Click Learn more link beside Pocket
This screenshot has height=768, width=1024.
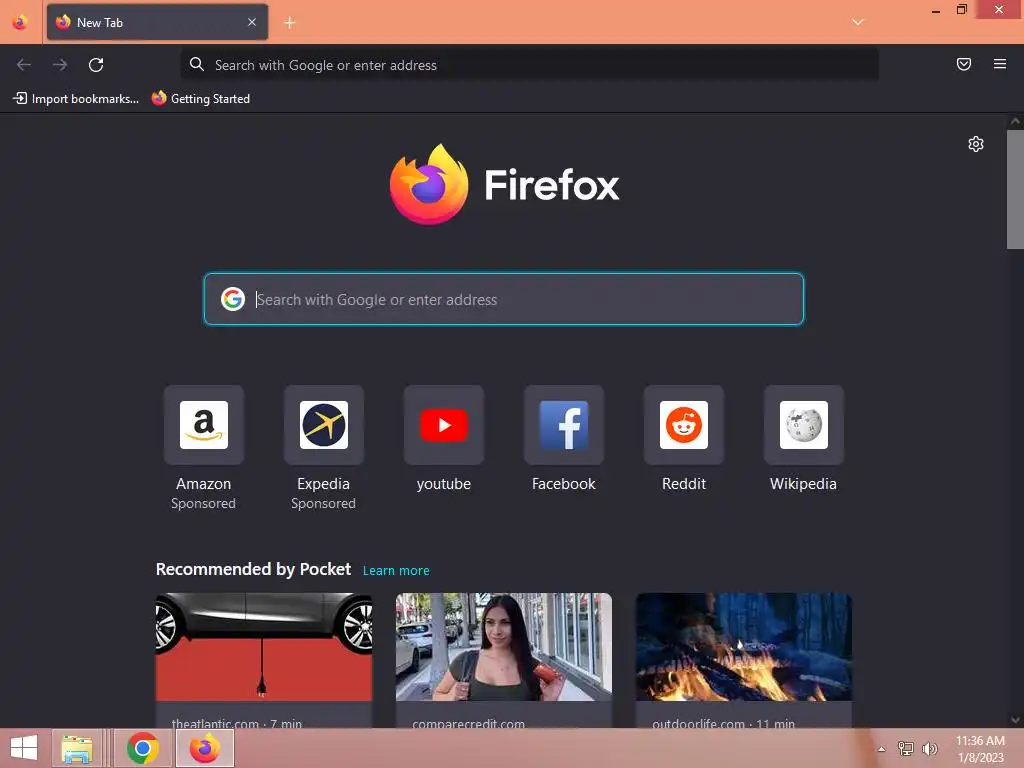coord(396,571)
